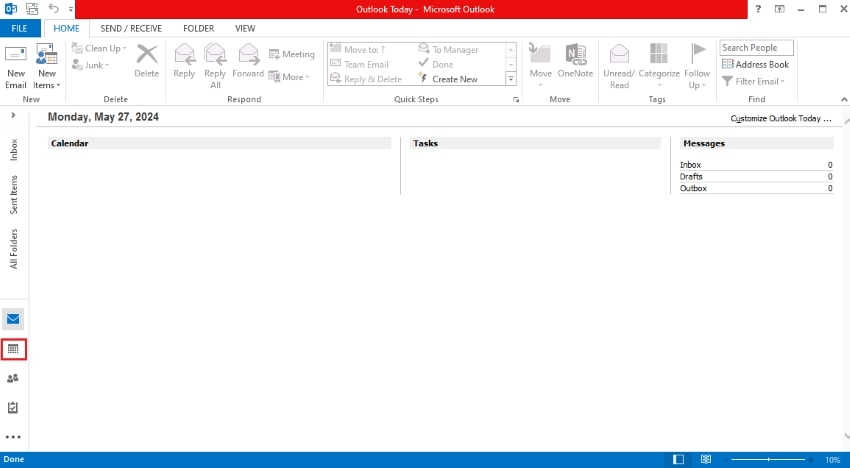Image resolution: width=850 pixels, height=468 pixels.
Task: Click the Reply icon
Action: [184, 61]
